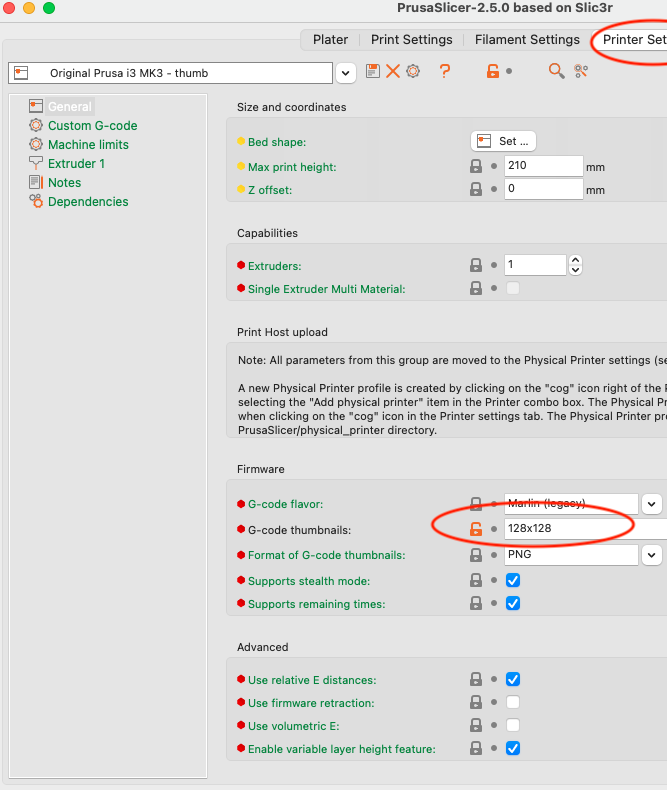
Task: Click the Extruders count stepper arrows
Action: [x=575, y=265]
